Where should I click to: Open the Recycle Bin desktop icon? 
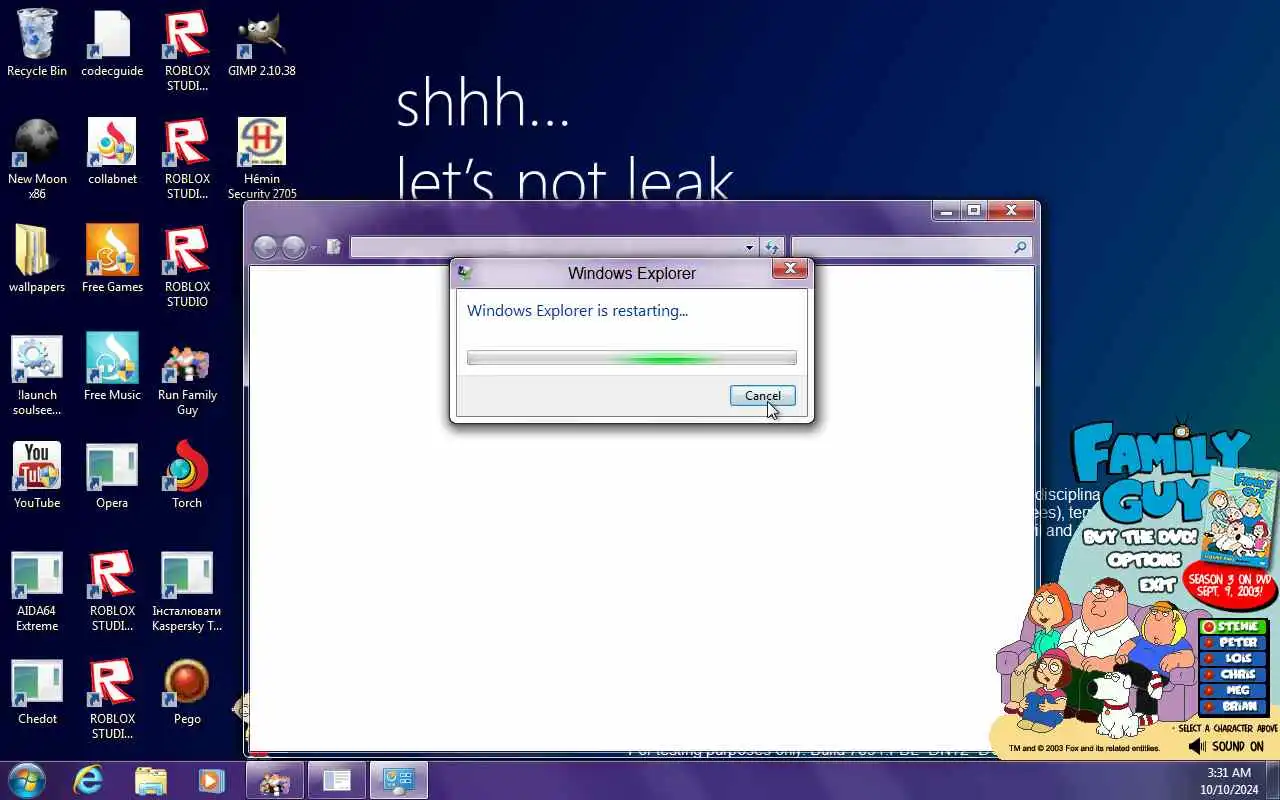click(37, 43)
